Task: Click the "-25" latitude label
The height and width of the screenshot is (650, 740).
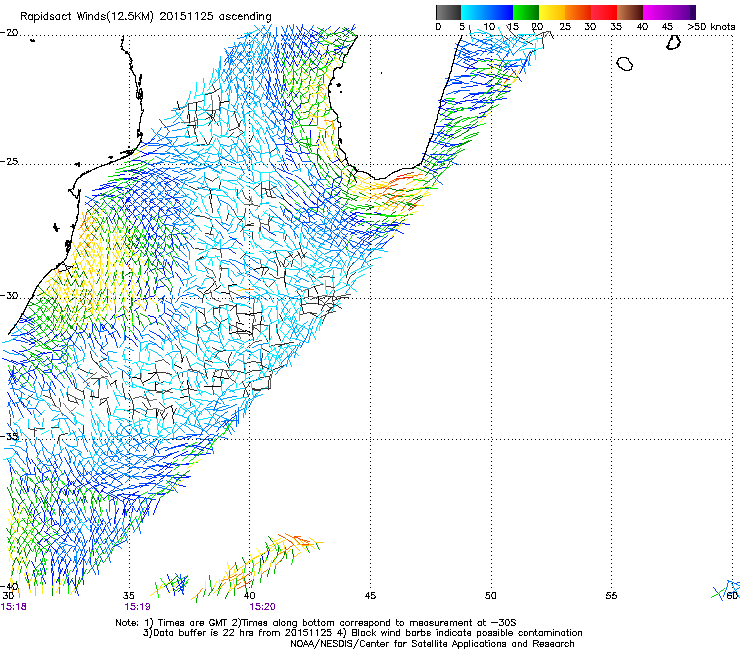Action: point(9,162)
